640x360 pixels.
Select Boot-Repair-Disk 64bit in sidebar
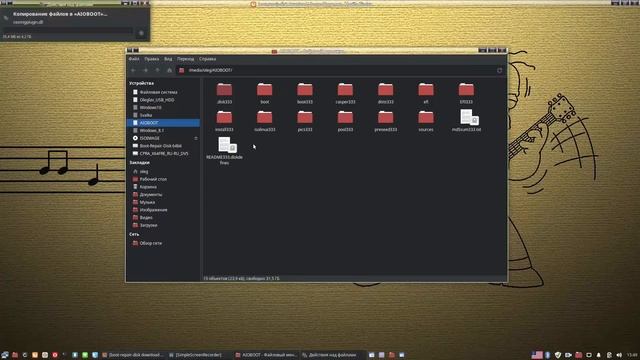point(163,146)
